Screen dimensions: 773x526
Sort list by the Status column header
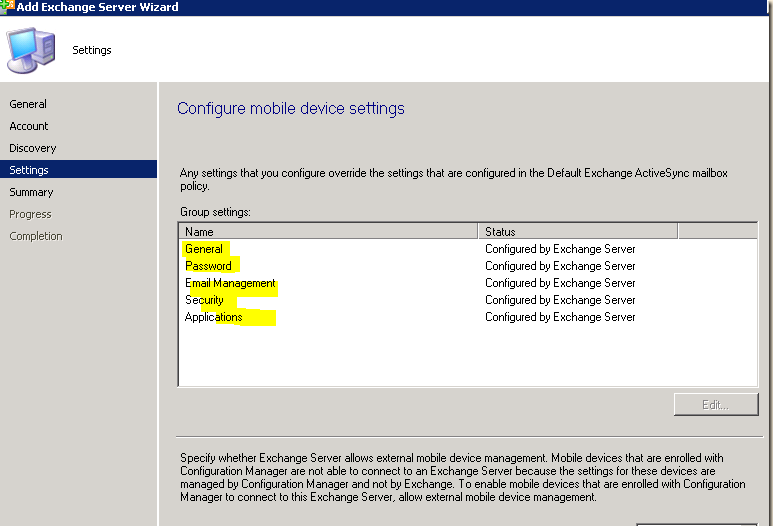[578, 231]
